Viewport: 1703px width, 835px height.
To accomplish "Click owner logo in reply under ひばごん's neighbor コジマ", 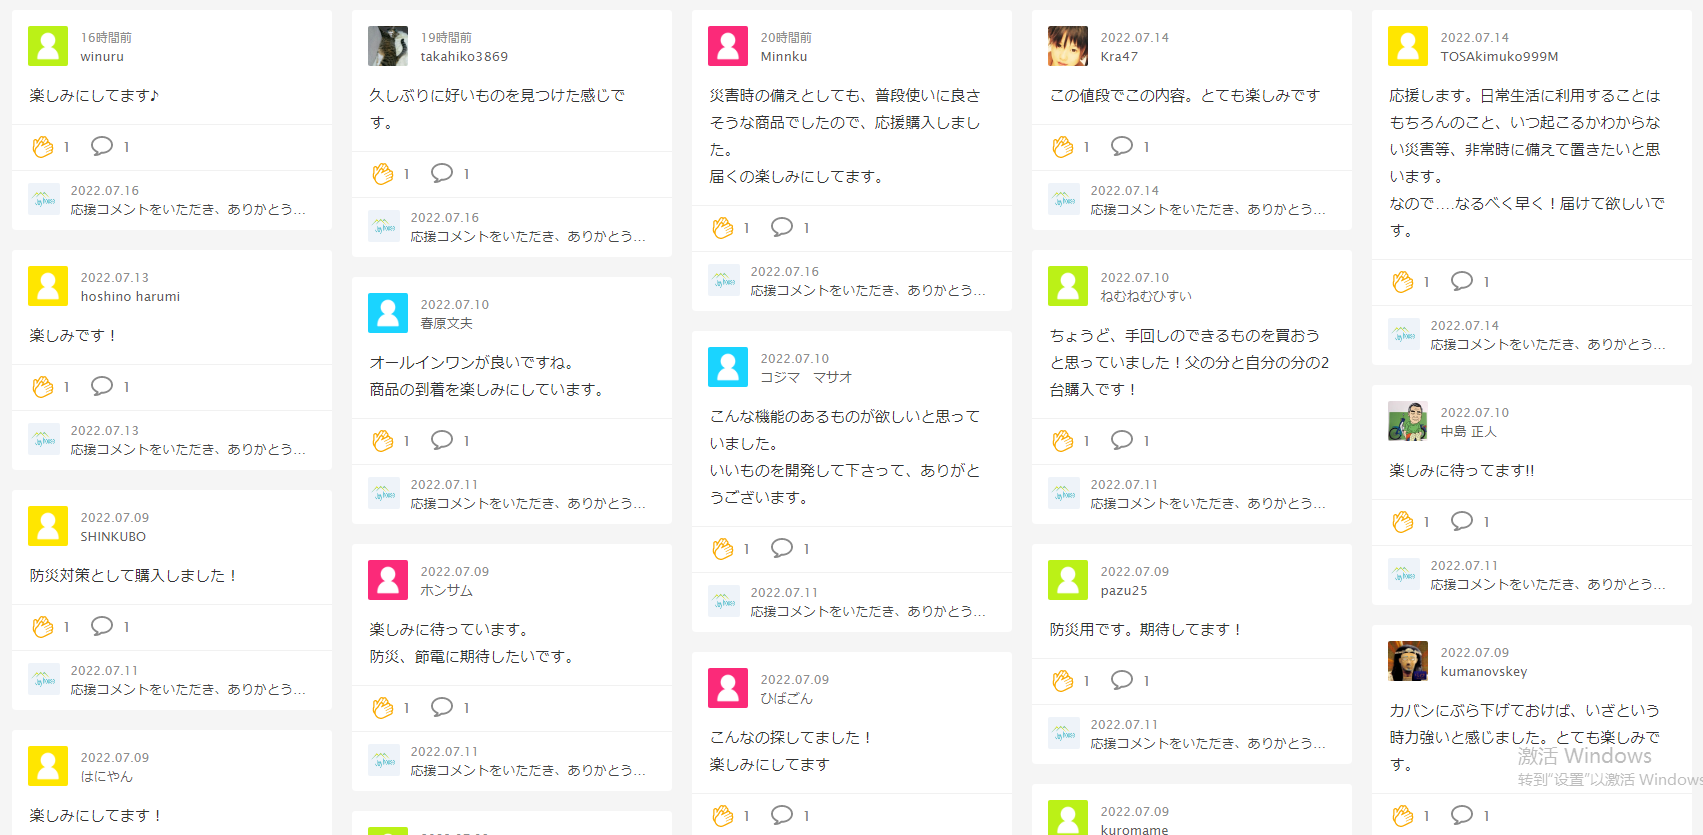I will 724,601.
